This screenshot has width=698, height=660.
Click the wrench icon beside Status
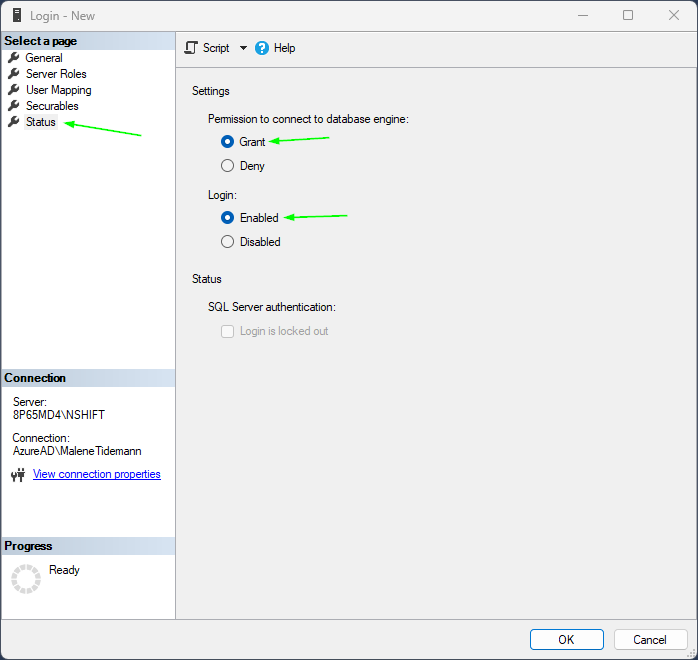(x=13, y=122)
